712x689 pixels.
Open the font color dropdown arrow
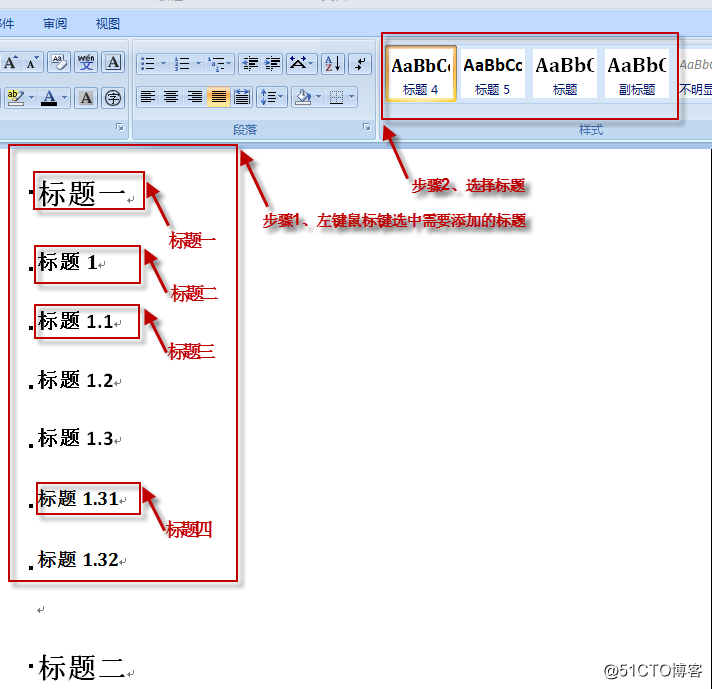64,97
